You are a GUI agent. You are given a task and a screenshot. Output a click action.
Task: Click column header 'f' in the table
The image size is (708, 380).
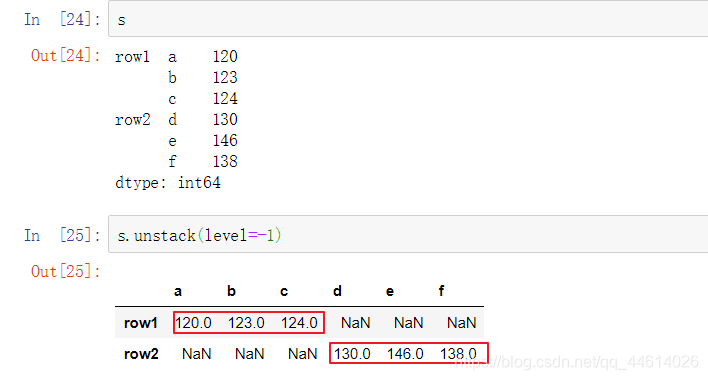(x=442, y=291)
